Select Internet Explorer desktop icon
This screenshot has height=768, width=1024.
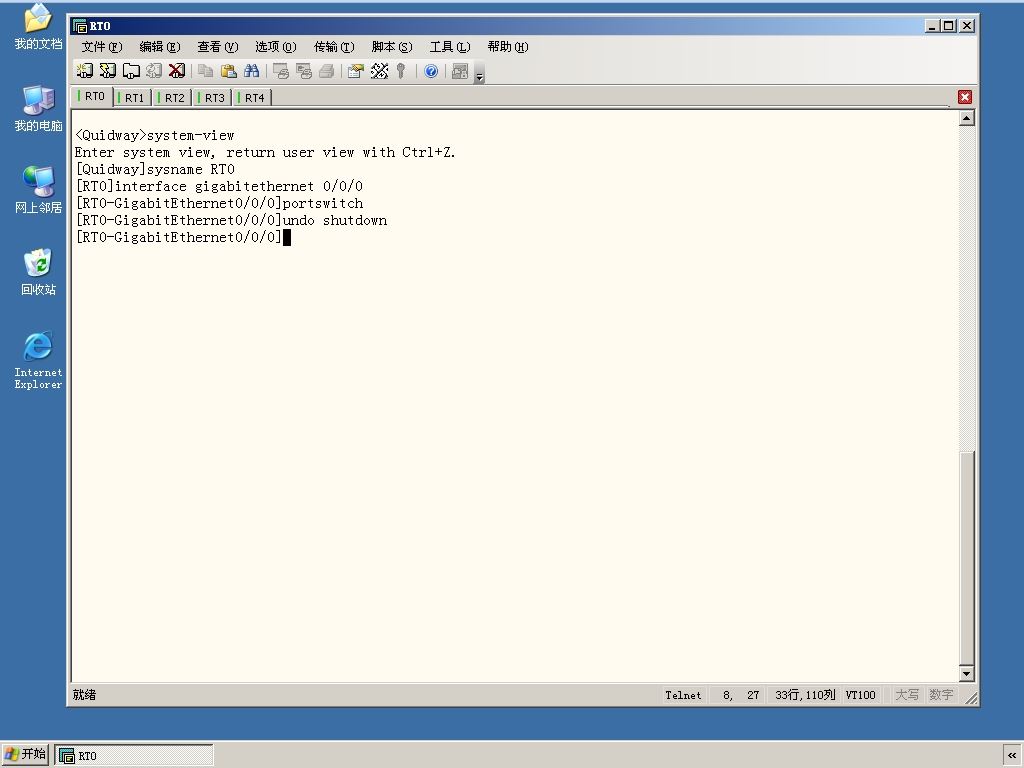(x=38, y=360)
